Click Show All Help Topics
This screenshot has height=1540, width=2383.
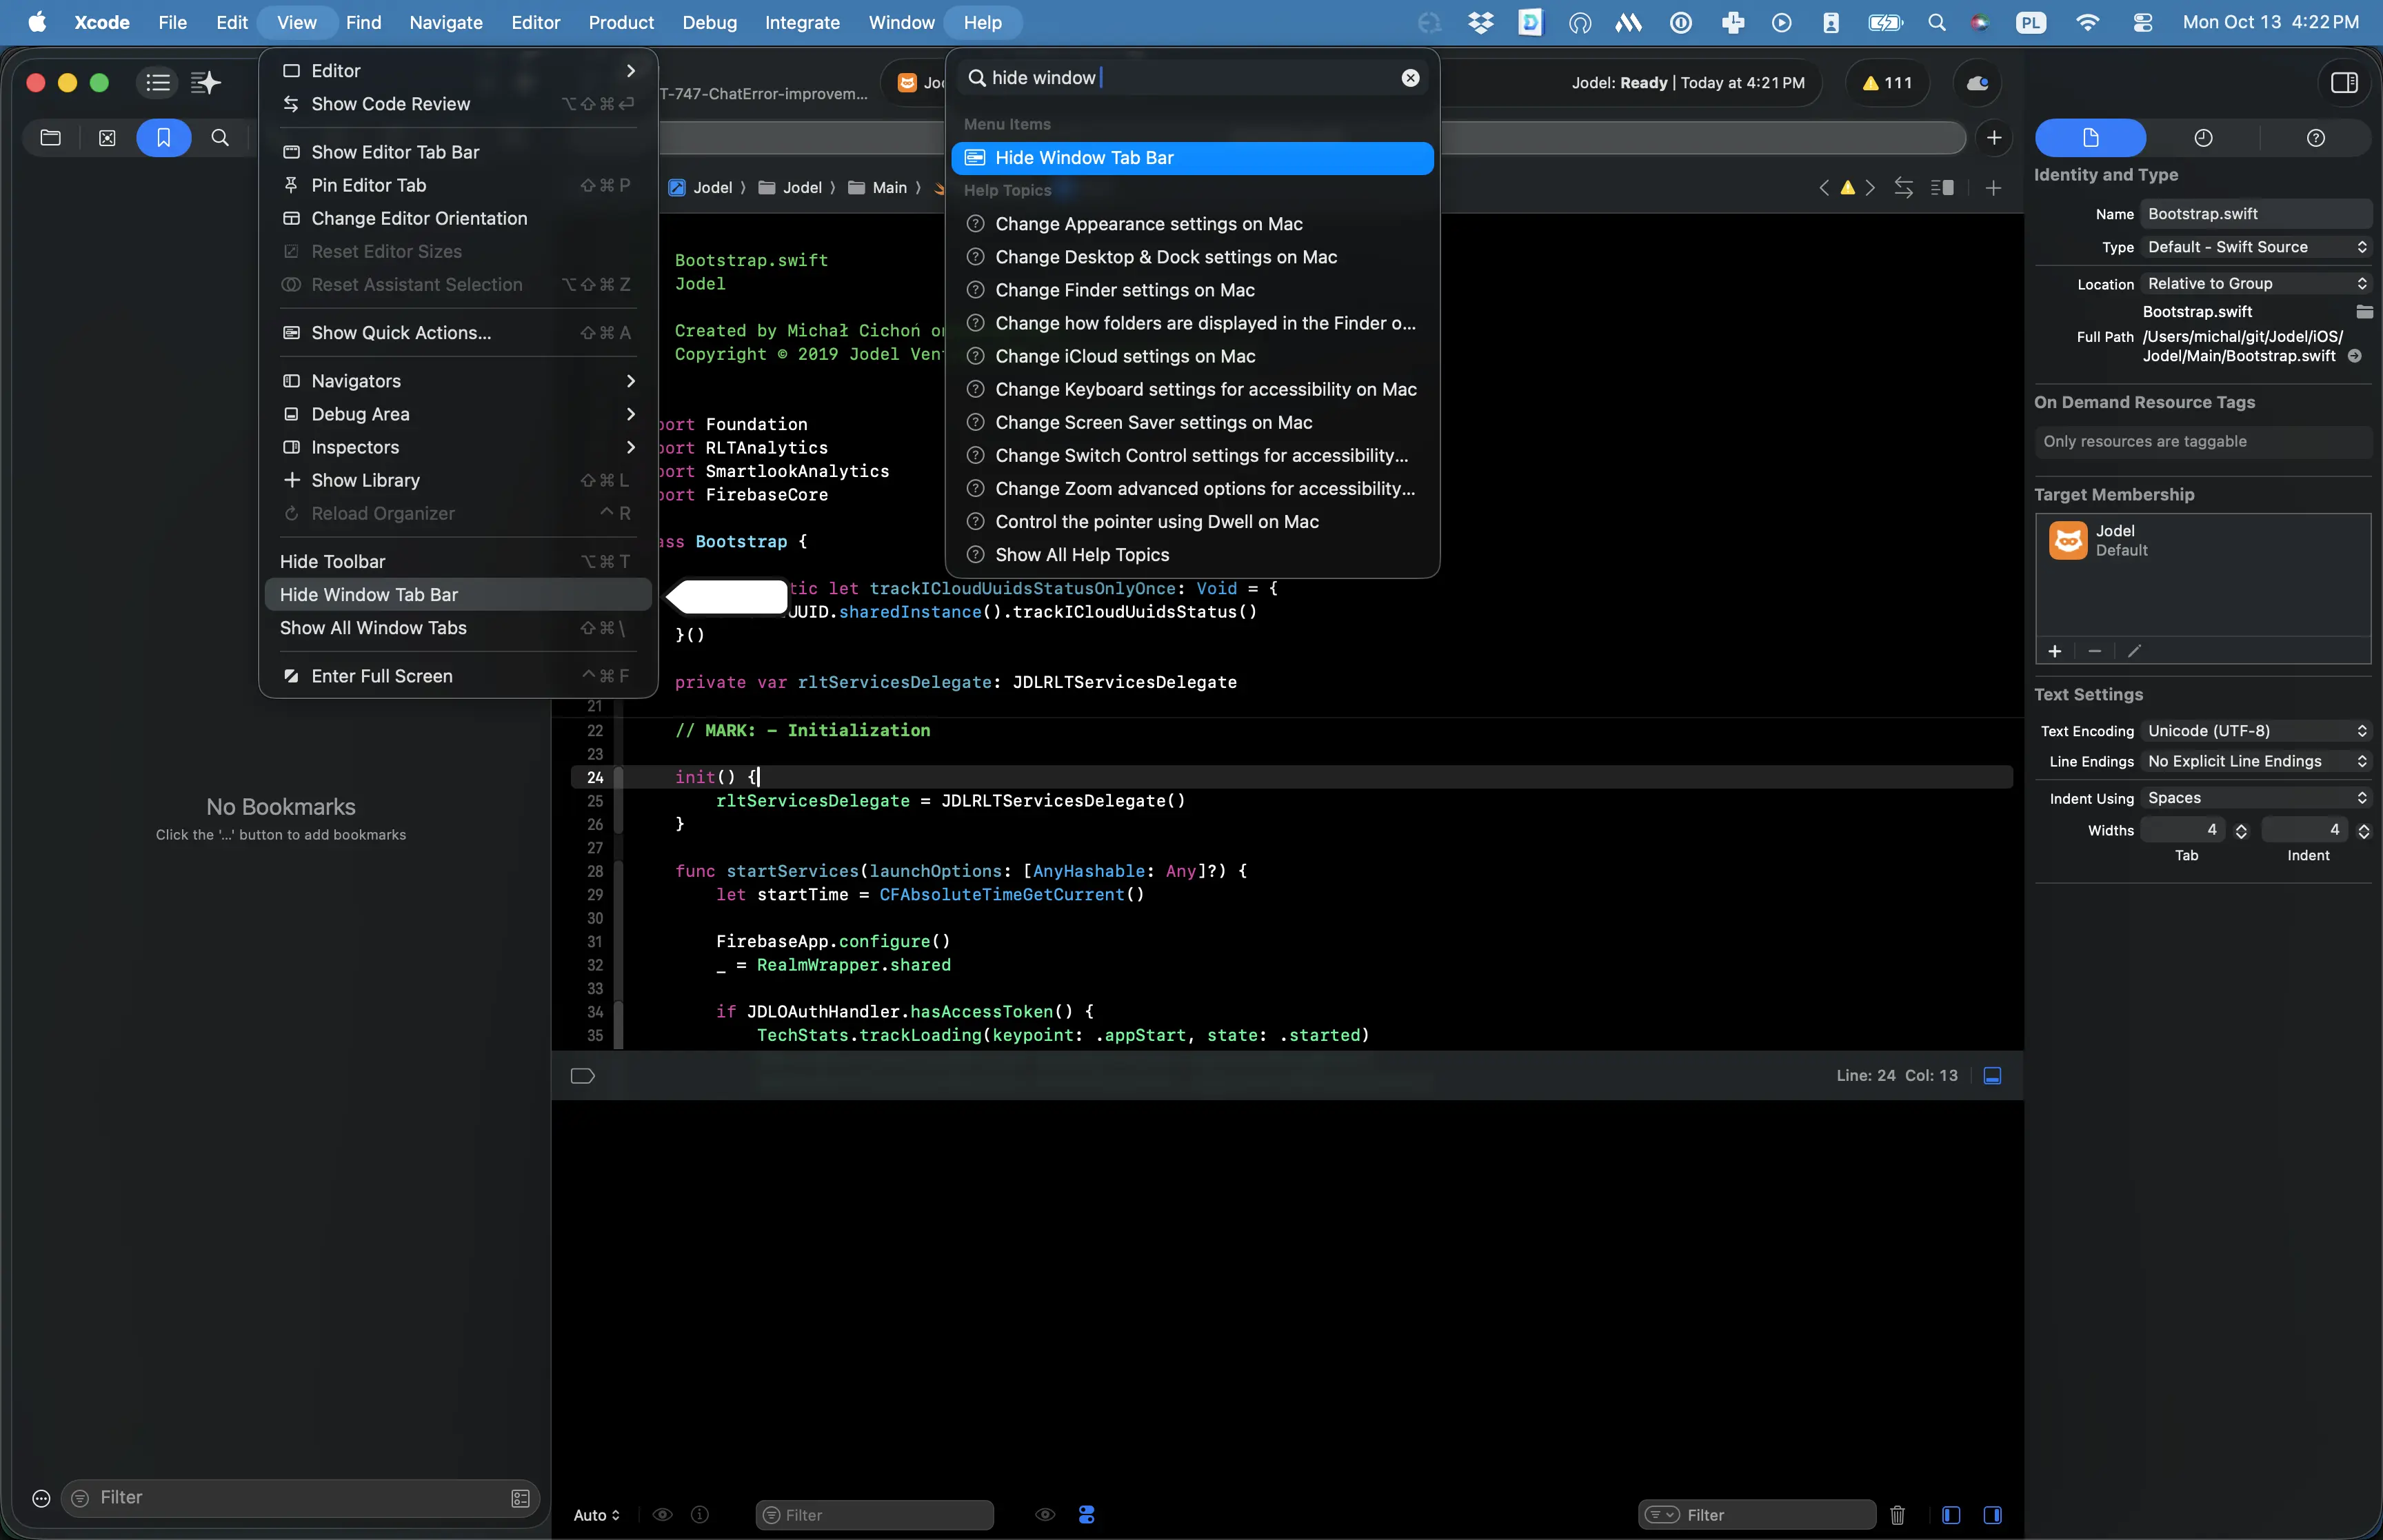pos(1081,555)
